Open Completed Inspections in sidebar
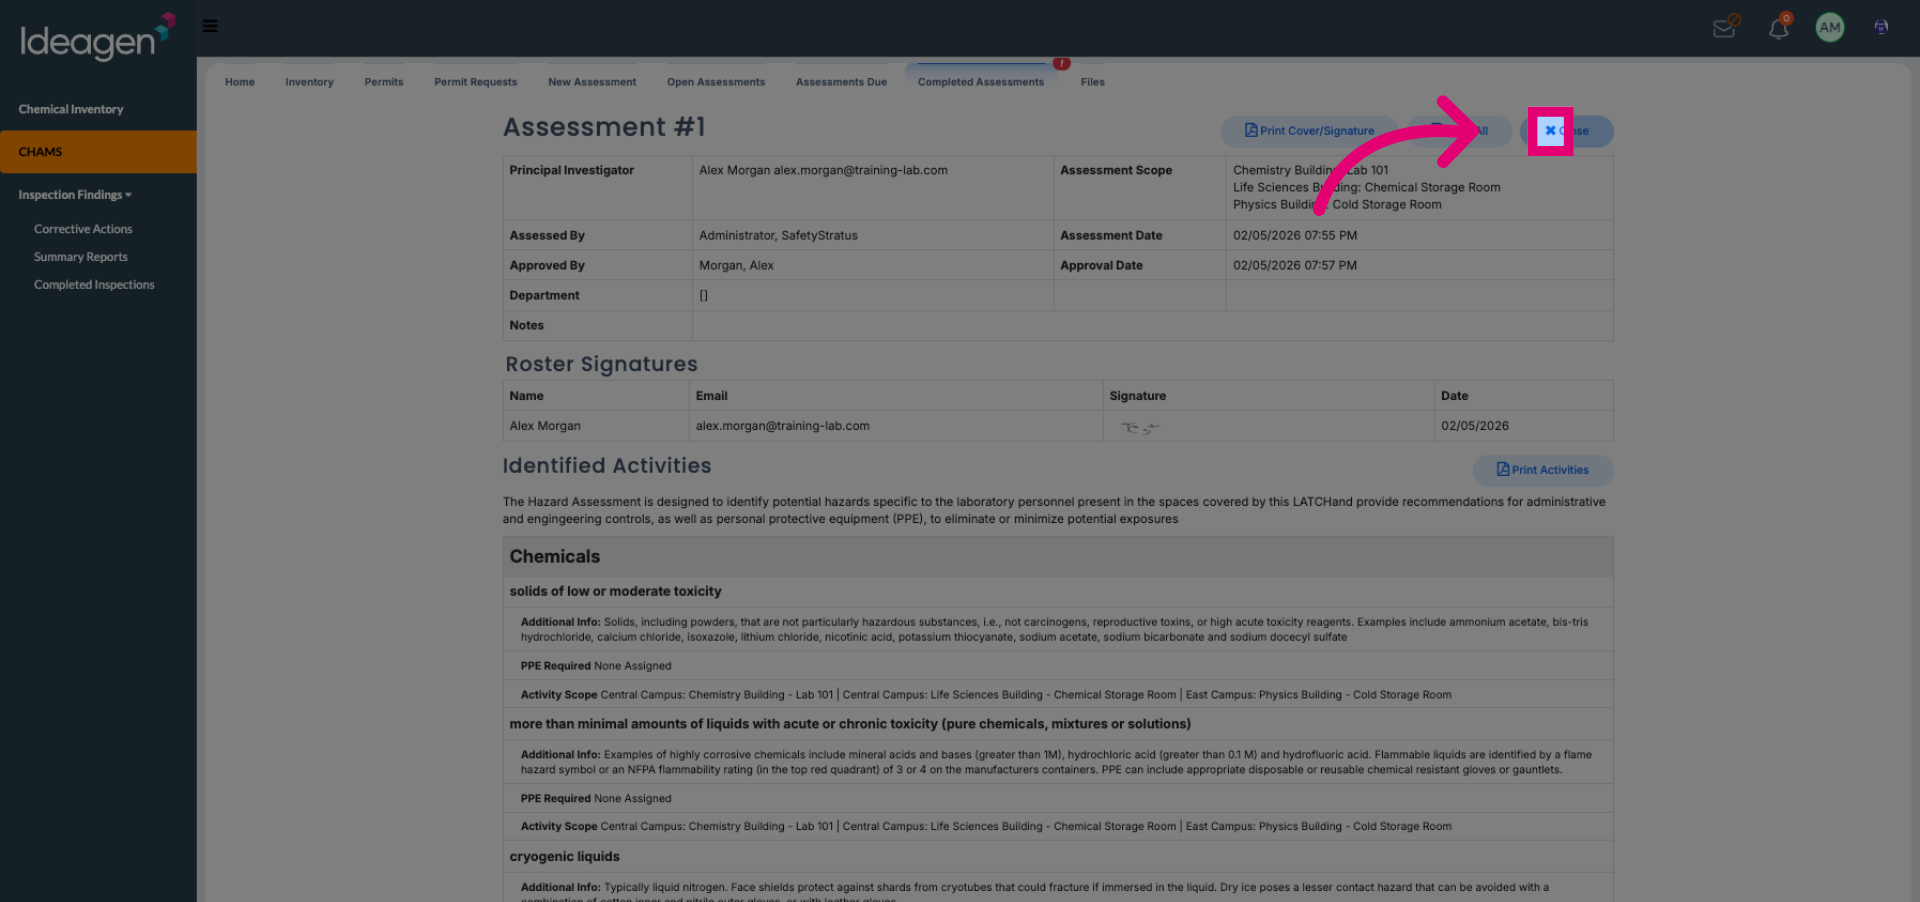The height and width of the screenshot is (902, 1920). (94, 285)
